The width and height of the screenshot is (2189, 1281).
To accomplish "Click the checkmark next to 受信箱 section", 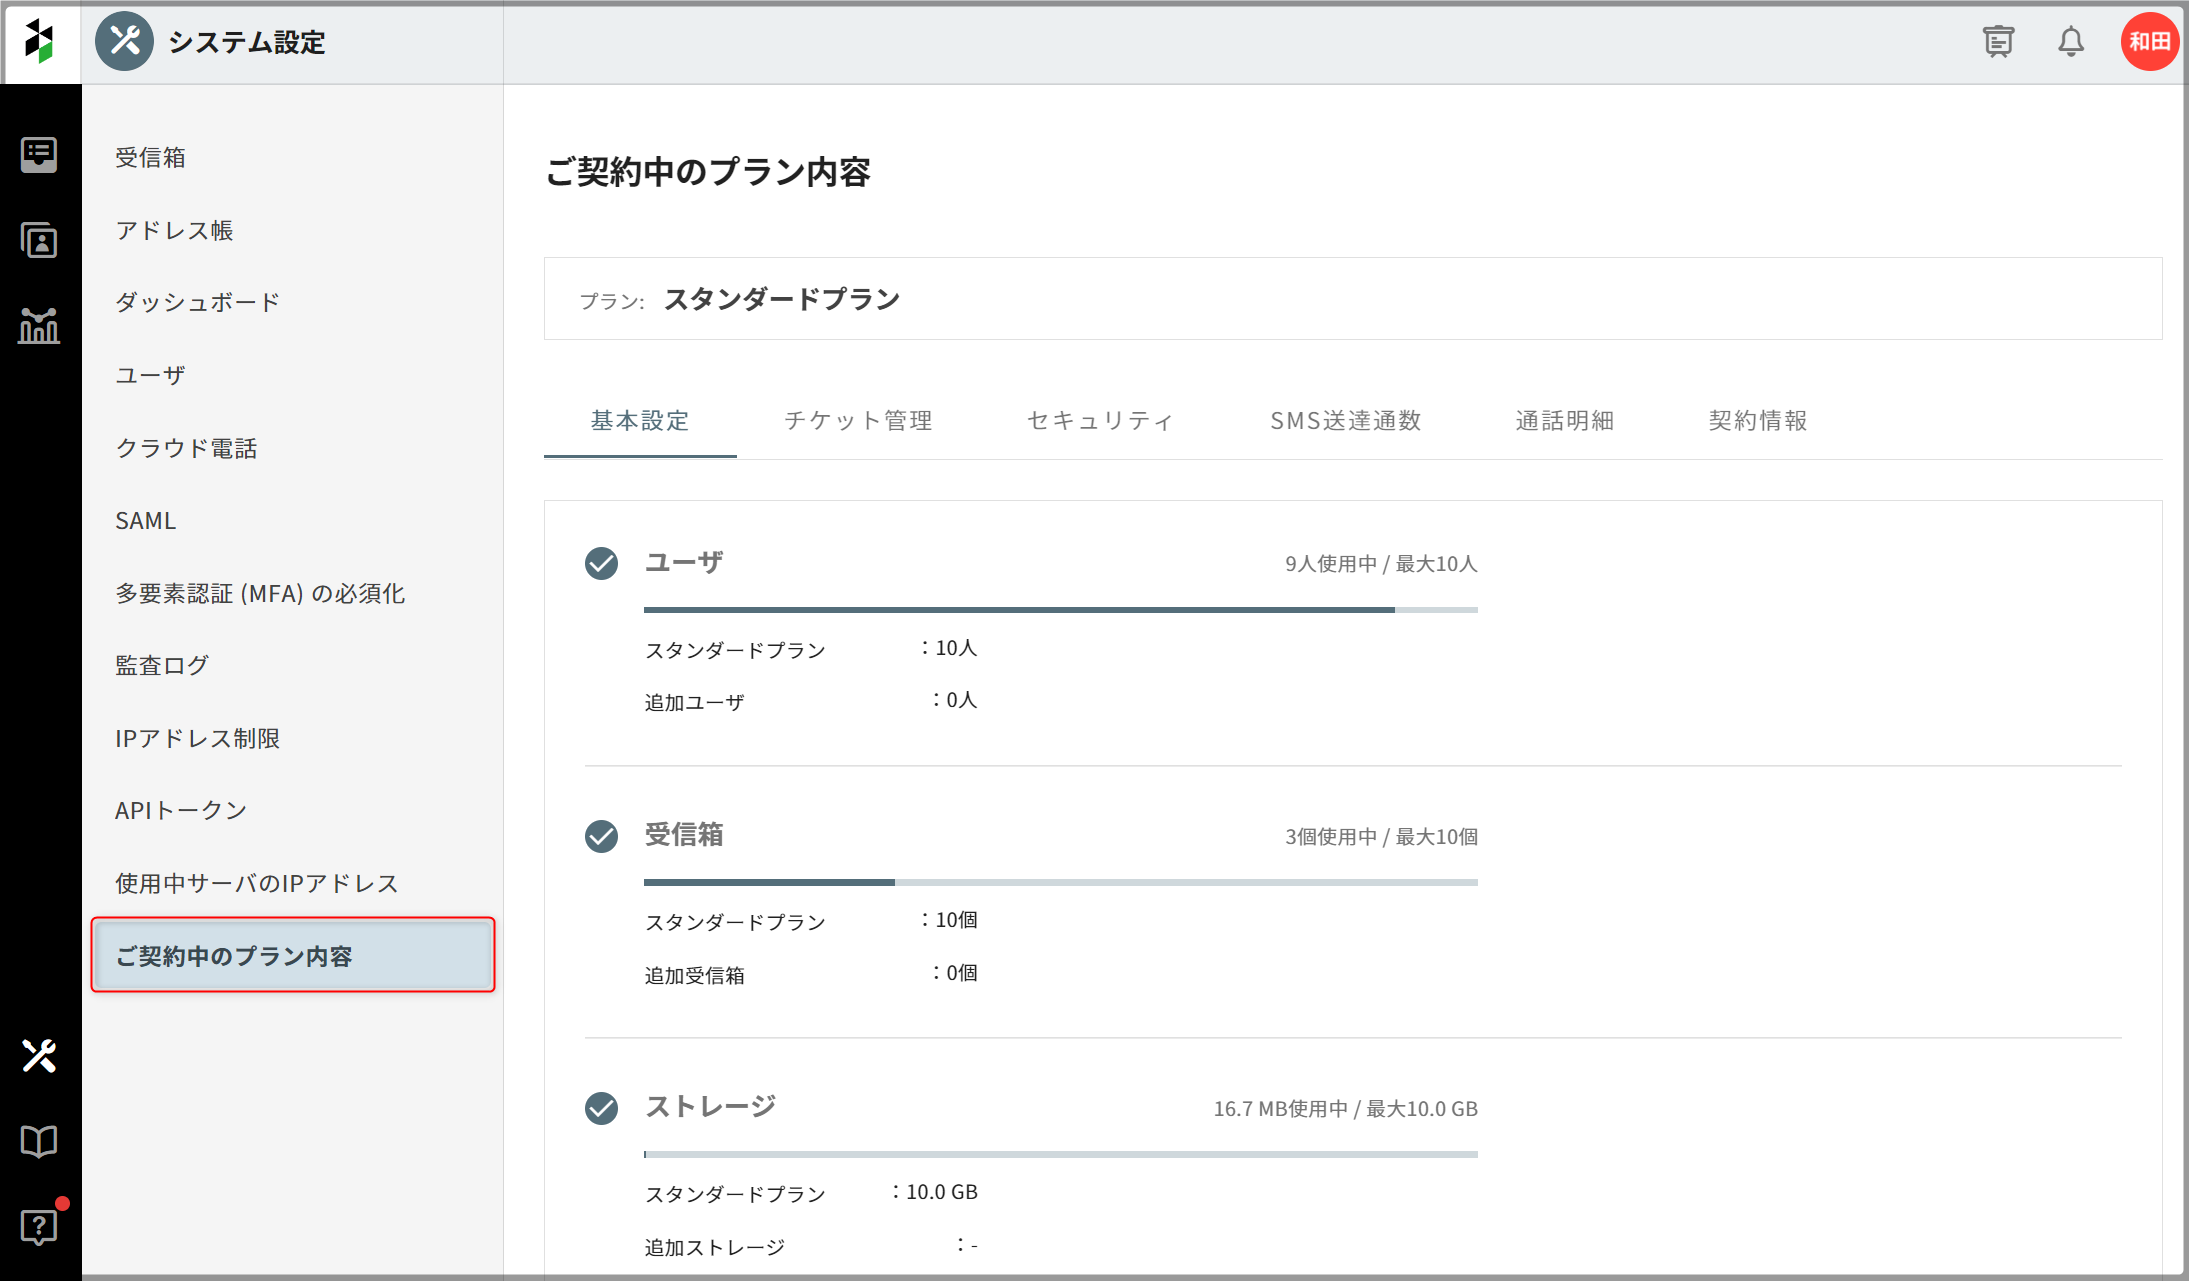I will tap(601, 836).
